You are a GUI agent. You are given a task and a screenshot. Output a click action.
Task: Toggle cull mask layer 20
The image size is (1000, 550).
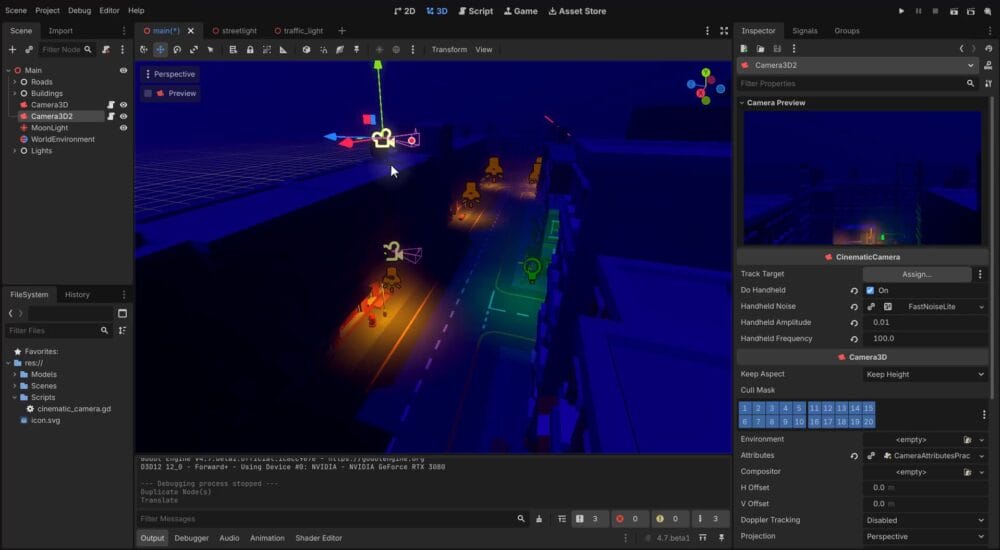[869, 422]
